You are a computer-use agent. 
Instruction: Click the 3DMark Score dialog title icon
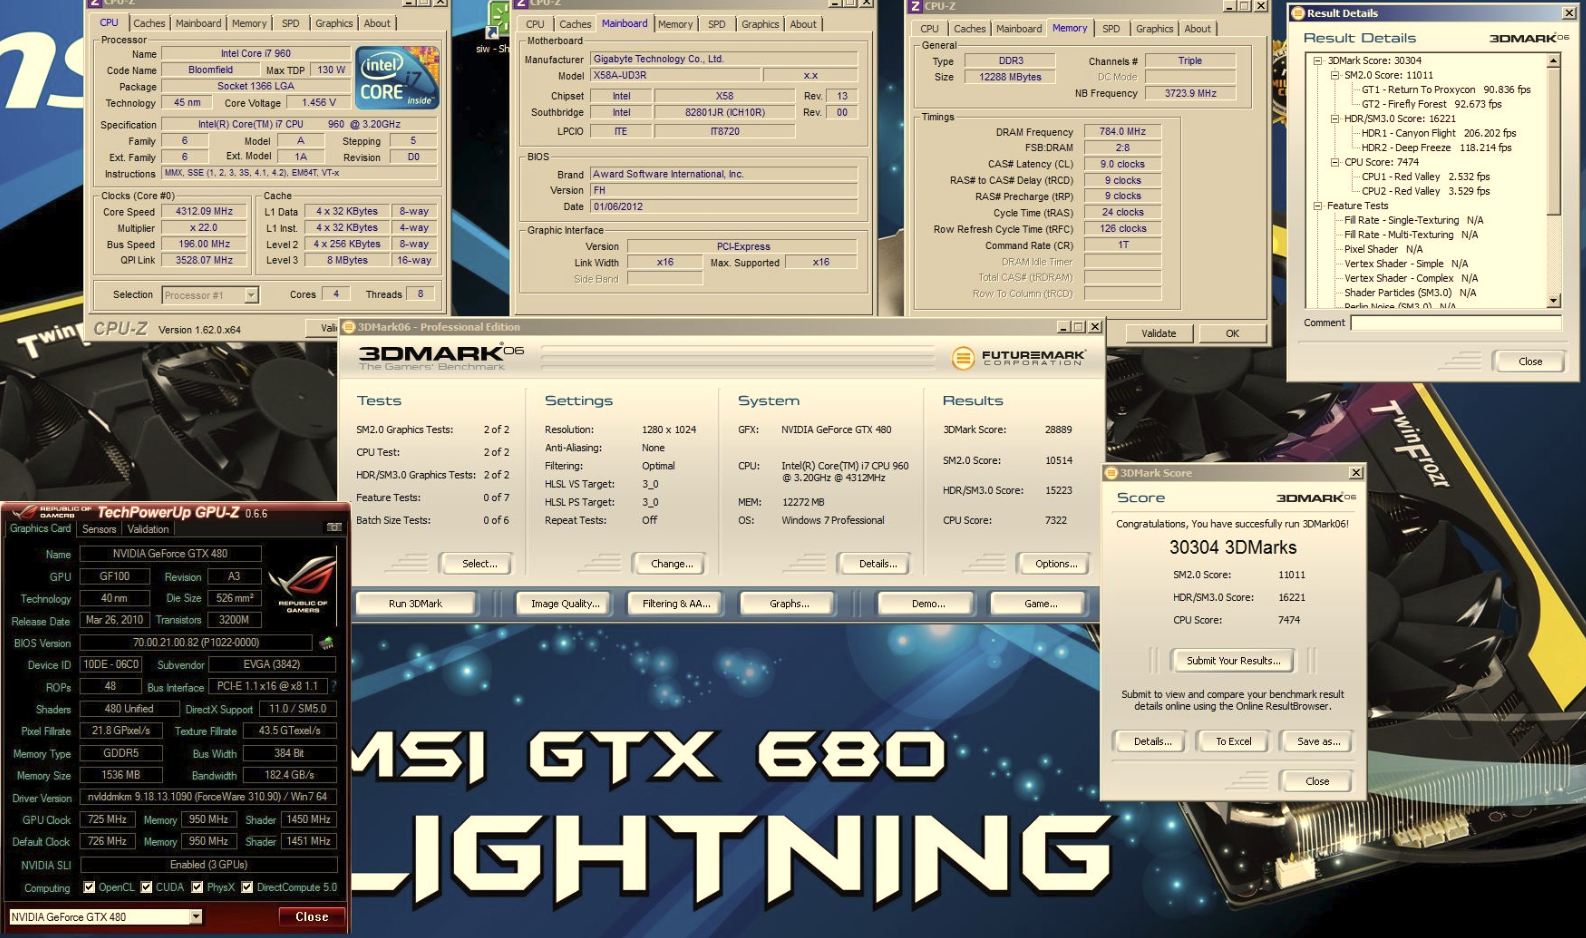click(x=1111, y=473)
